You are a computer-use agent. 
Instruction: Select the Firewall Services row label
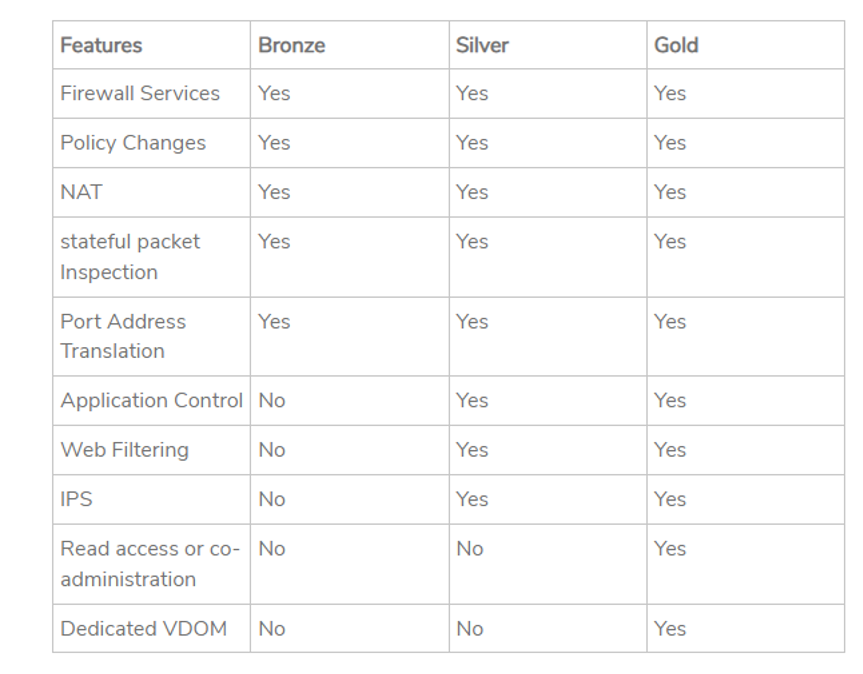click(x=140, y=93)
